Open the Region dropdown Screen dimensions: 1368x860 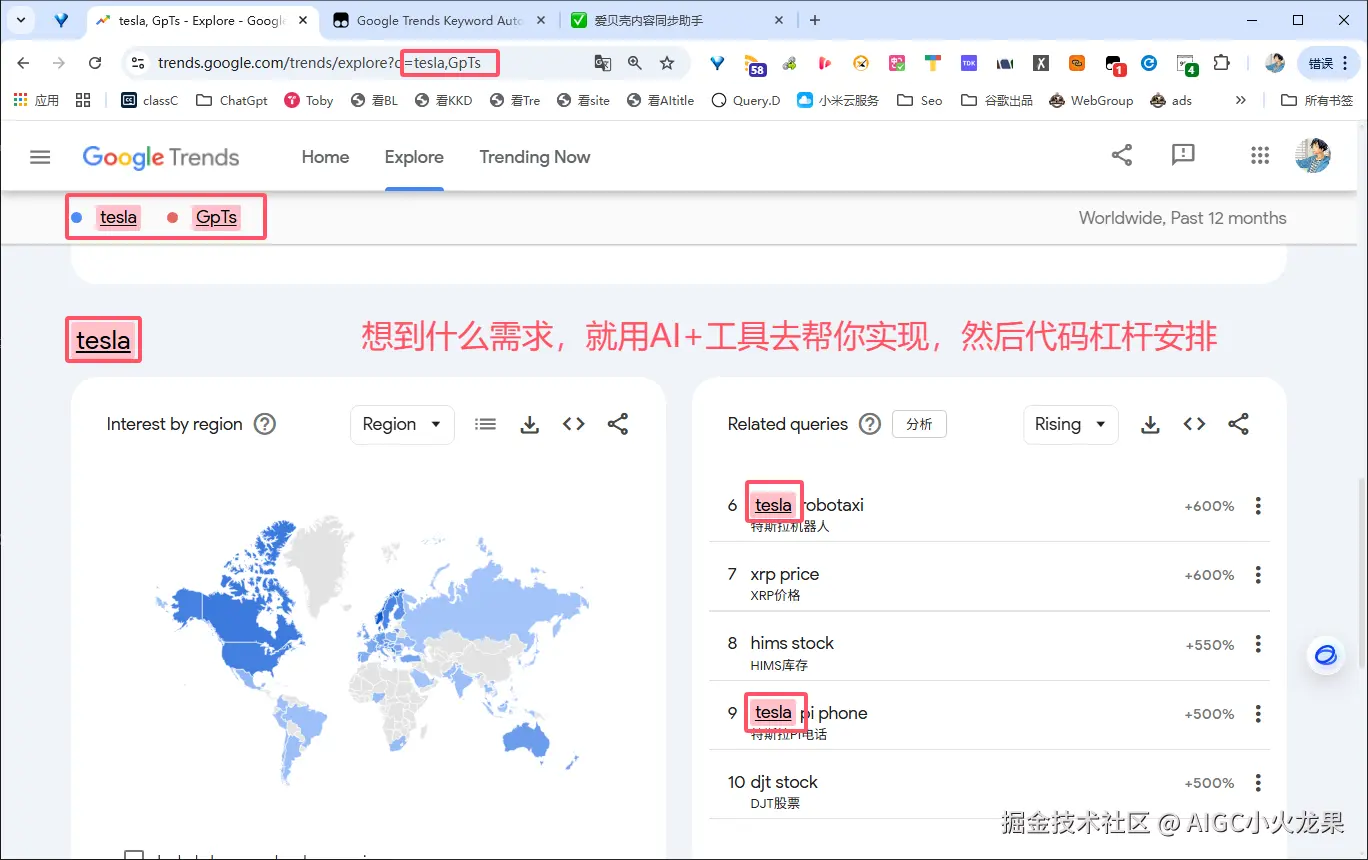402,424
